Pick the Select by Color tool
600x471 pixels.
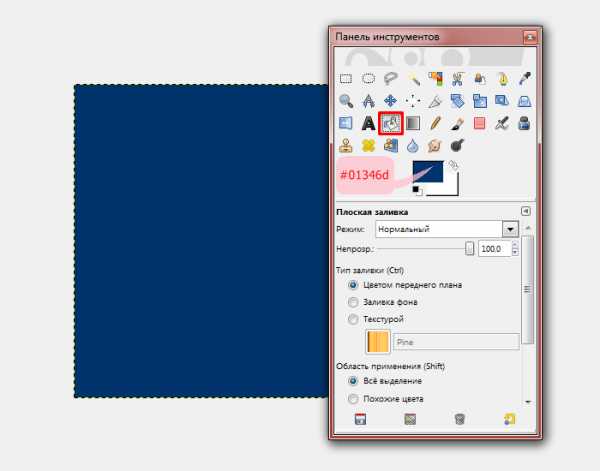[435, 79]
